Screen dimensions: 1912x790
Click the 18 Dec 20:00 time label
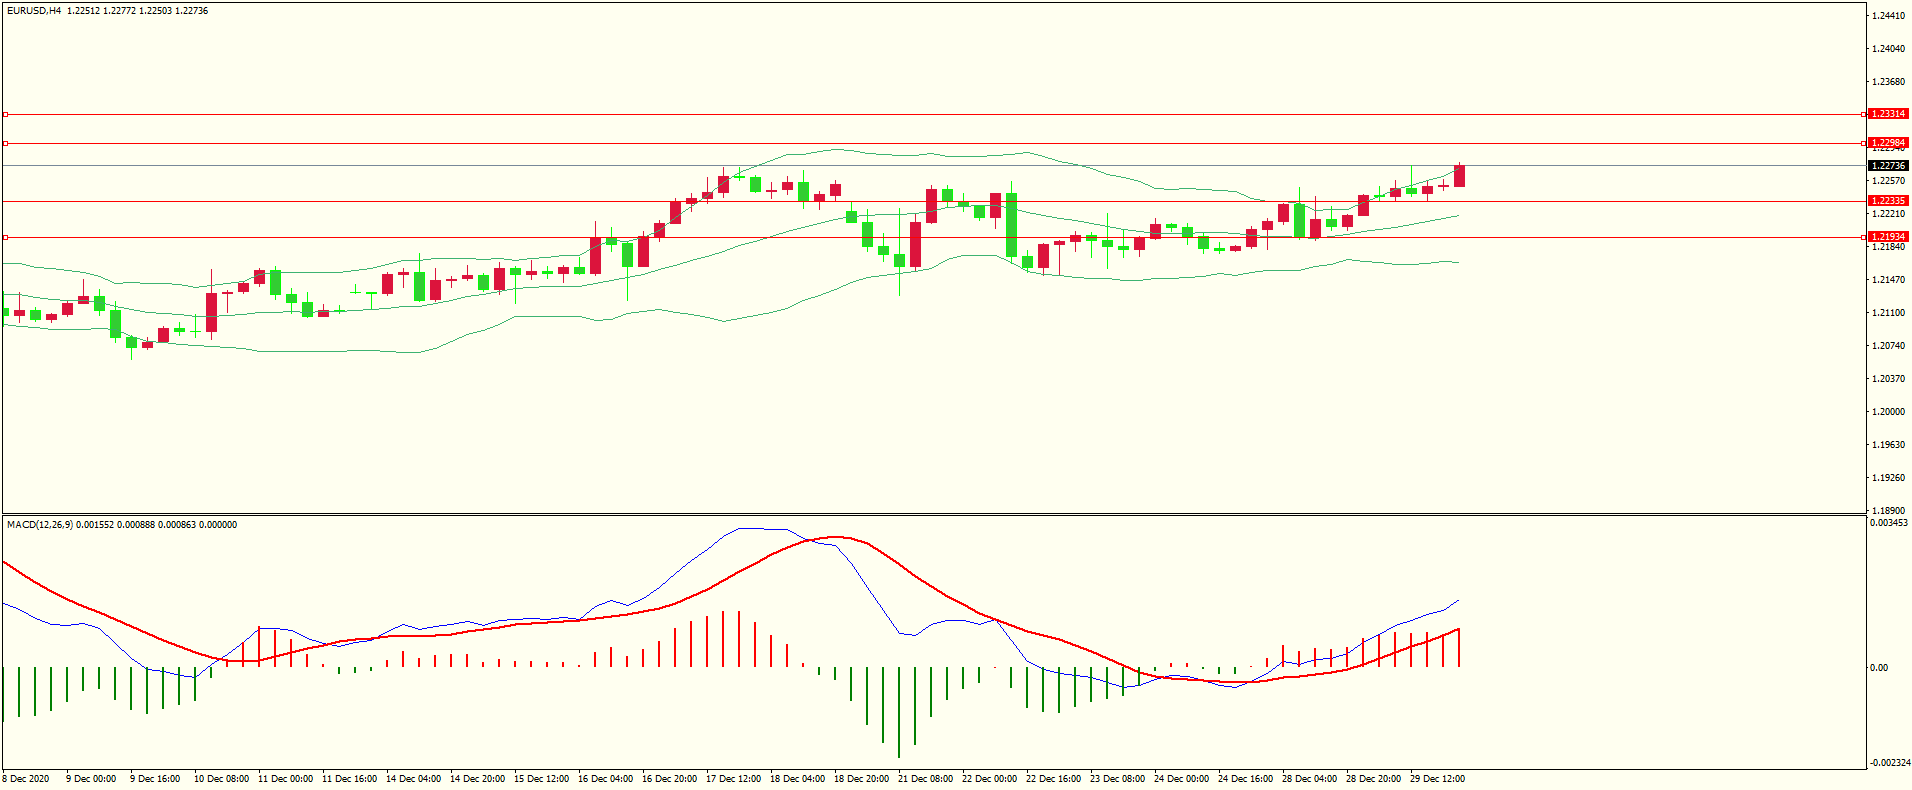861,779
